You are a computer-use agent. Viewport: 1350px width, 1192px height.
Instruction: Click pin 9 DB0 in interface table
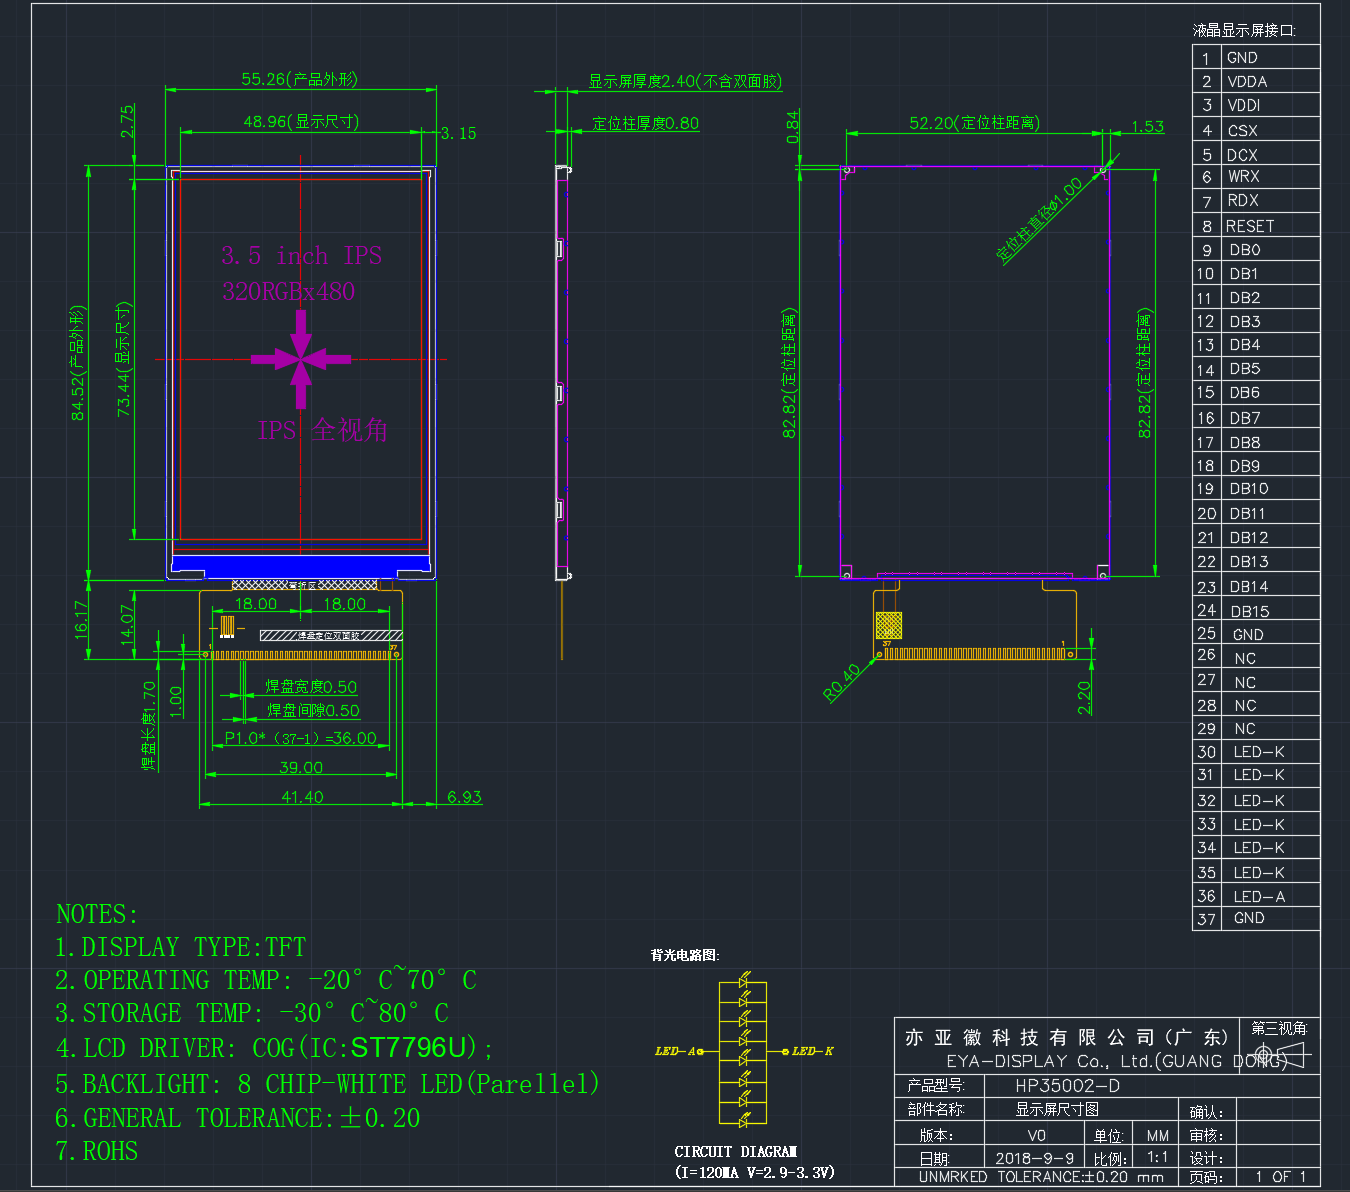[x=1256, y=250]
